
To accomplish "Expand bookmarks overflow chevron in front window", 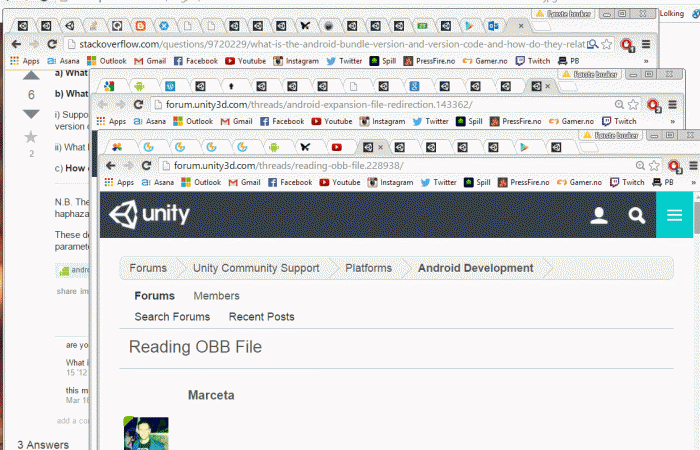I will pos(693,183).
